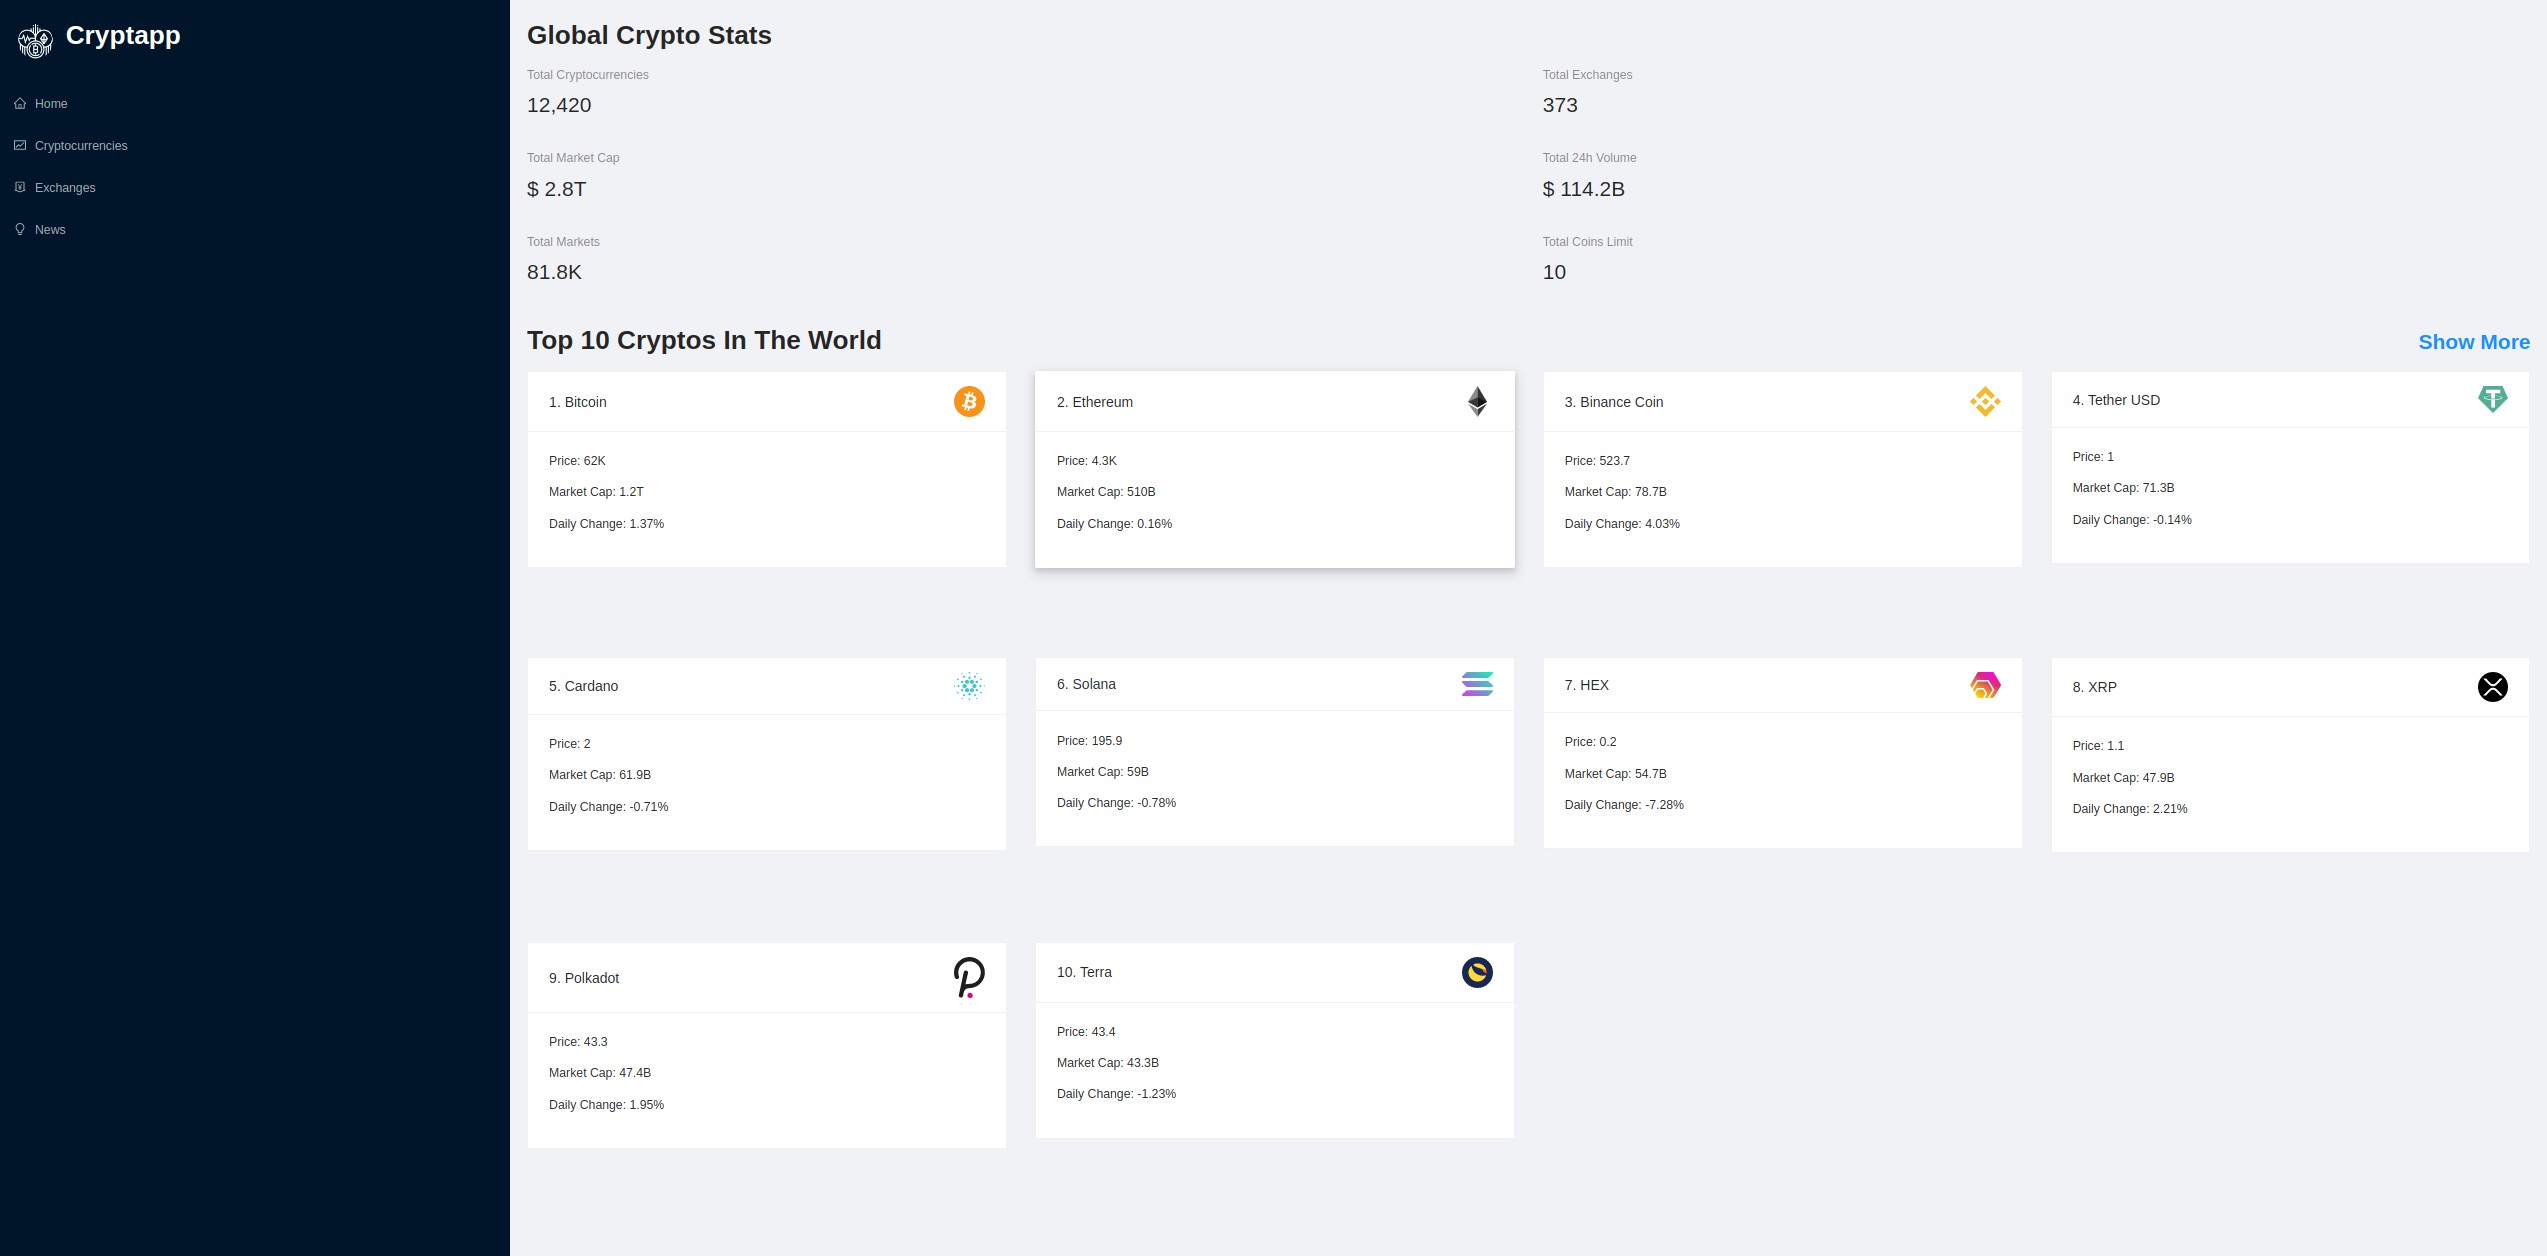This screenshot has height=1256, width=2547.
Task: Click the News bulb icon in sidebar
Action: (20, 229)
